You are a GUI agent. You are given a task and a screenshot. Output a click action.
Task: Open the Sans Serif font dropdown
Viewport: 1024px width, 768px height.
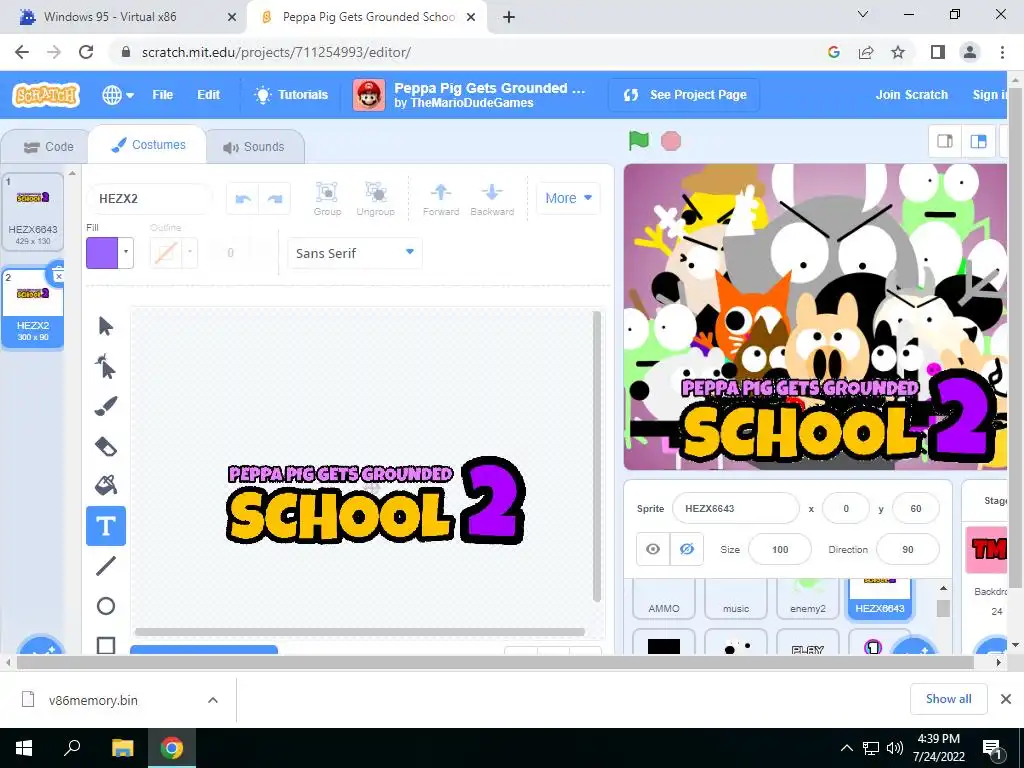(x=355, y=253)
